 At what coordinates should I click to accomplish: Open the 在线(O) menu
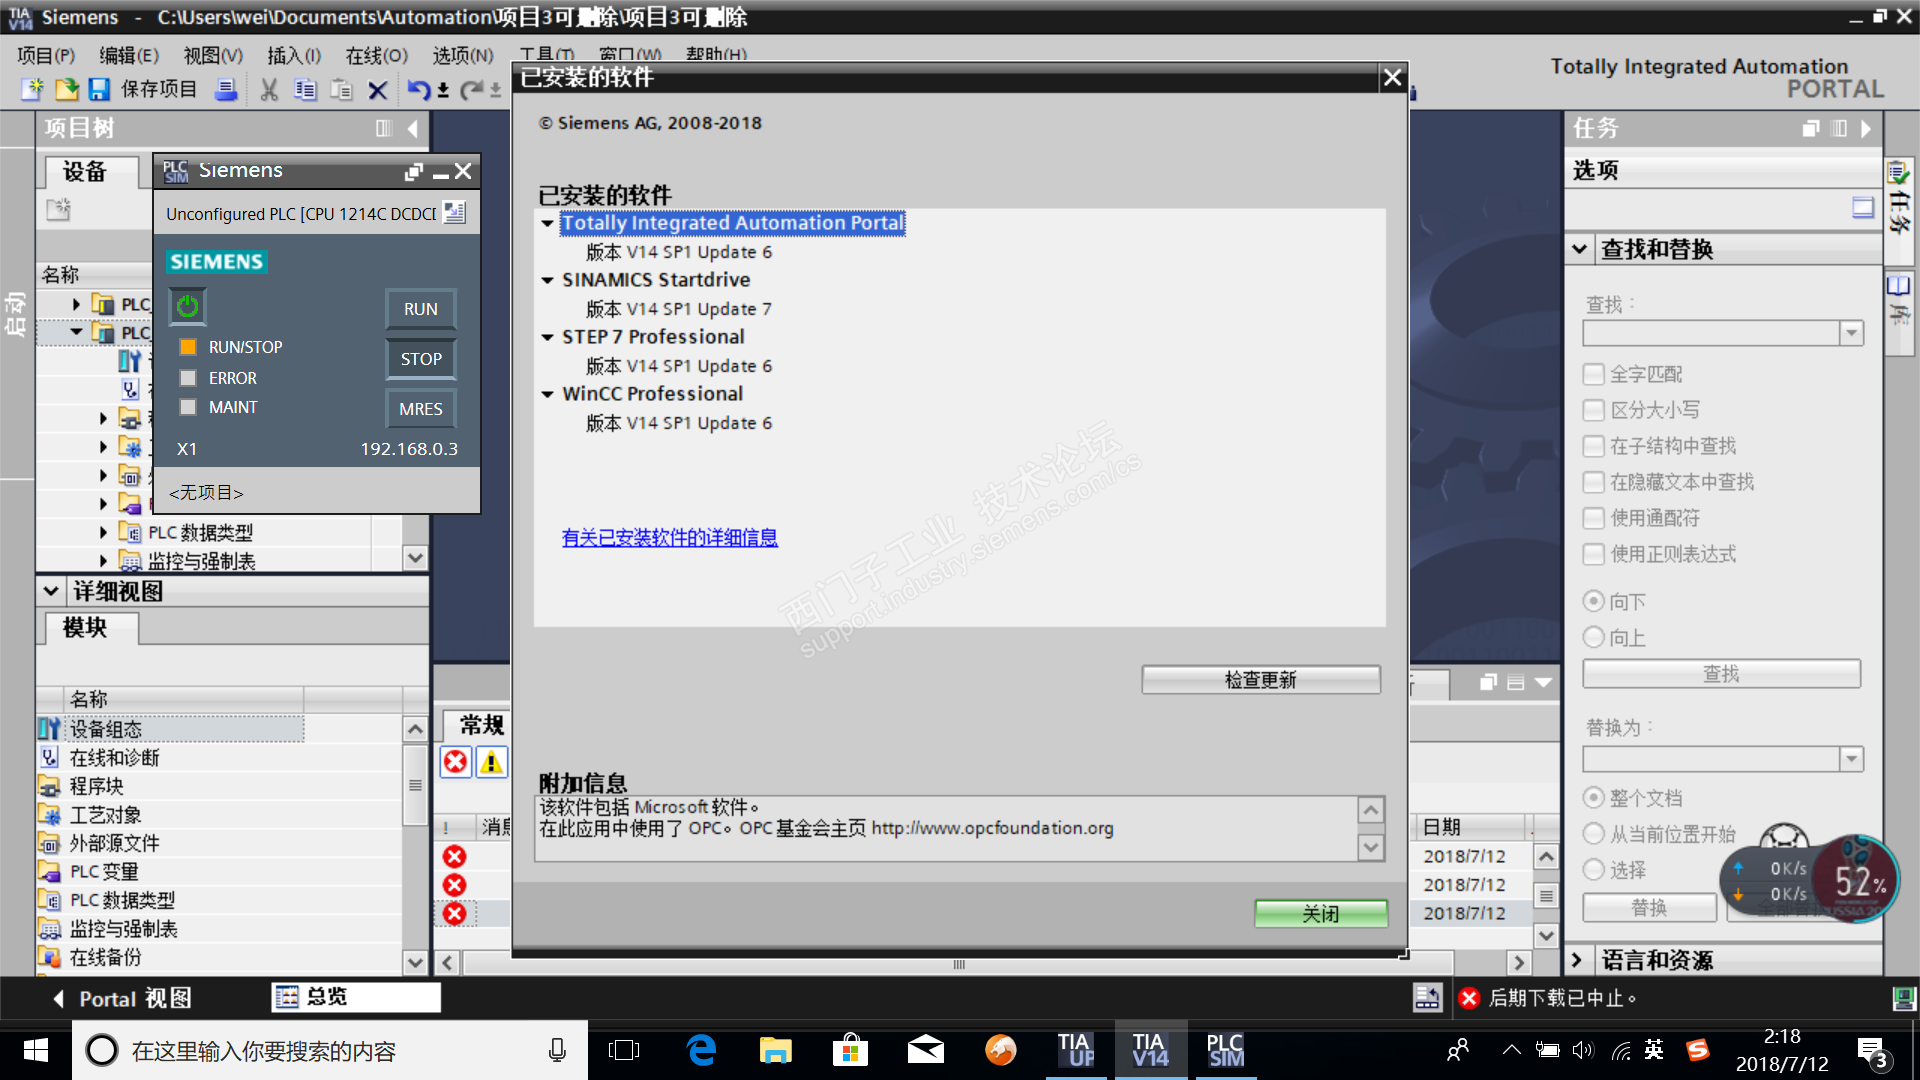pos(376,56)
